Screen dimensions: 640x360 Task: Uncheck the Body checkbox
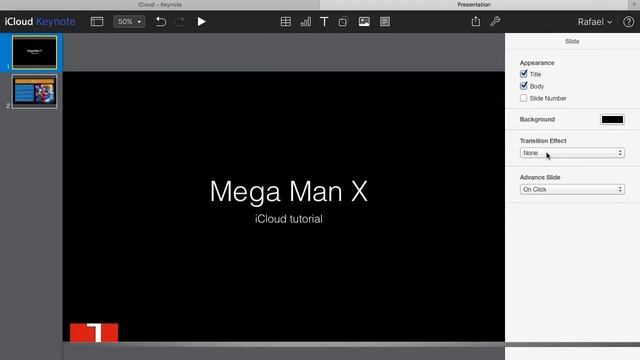pyautogui.click(x=524, y=86)
